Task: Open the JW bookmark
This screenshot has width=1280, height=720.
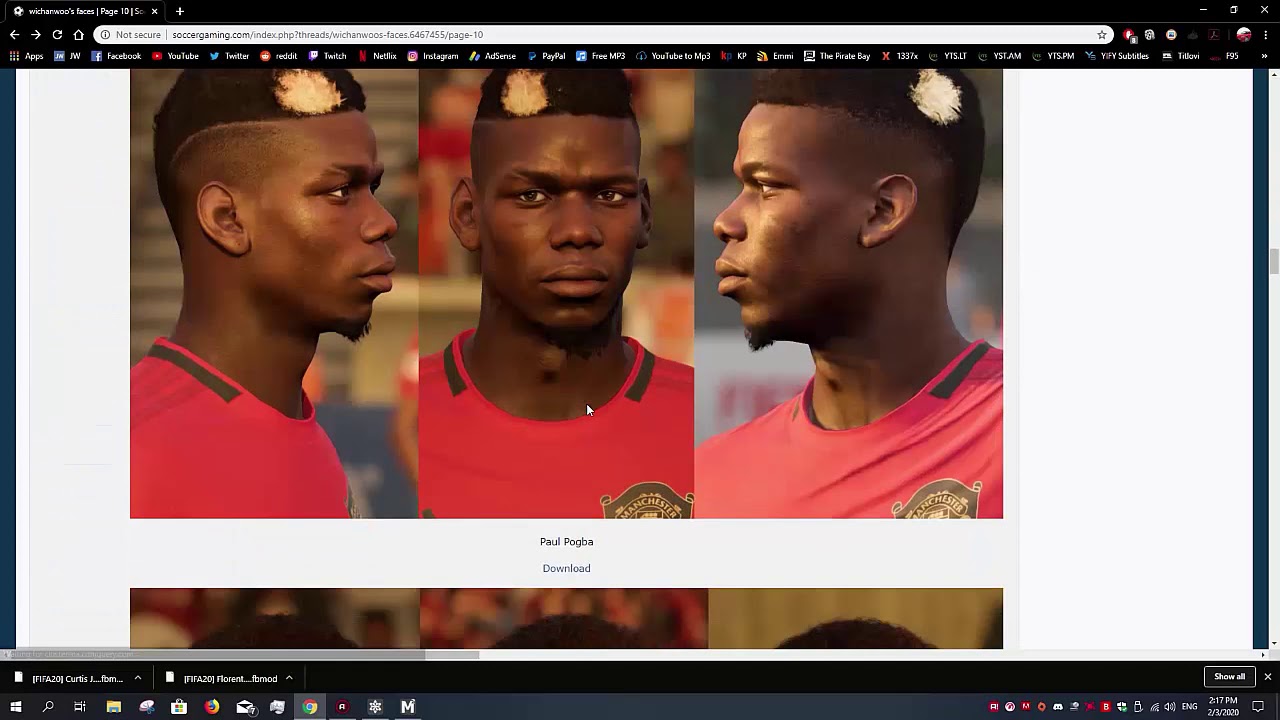Action: [x=68, y=56]
